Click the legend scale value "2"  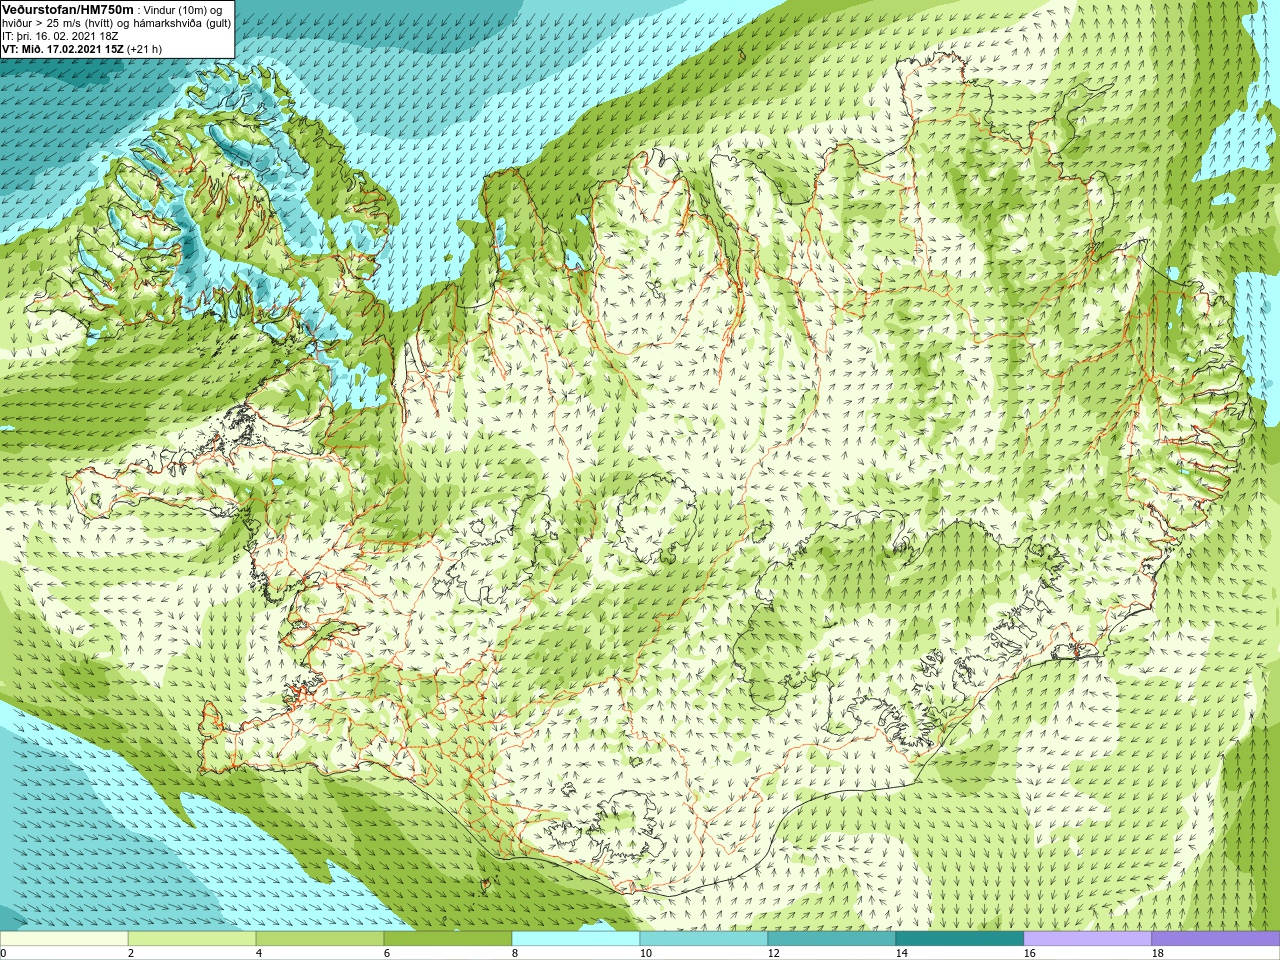click(131, 953)
